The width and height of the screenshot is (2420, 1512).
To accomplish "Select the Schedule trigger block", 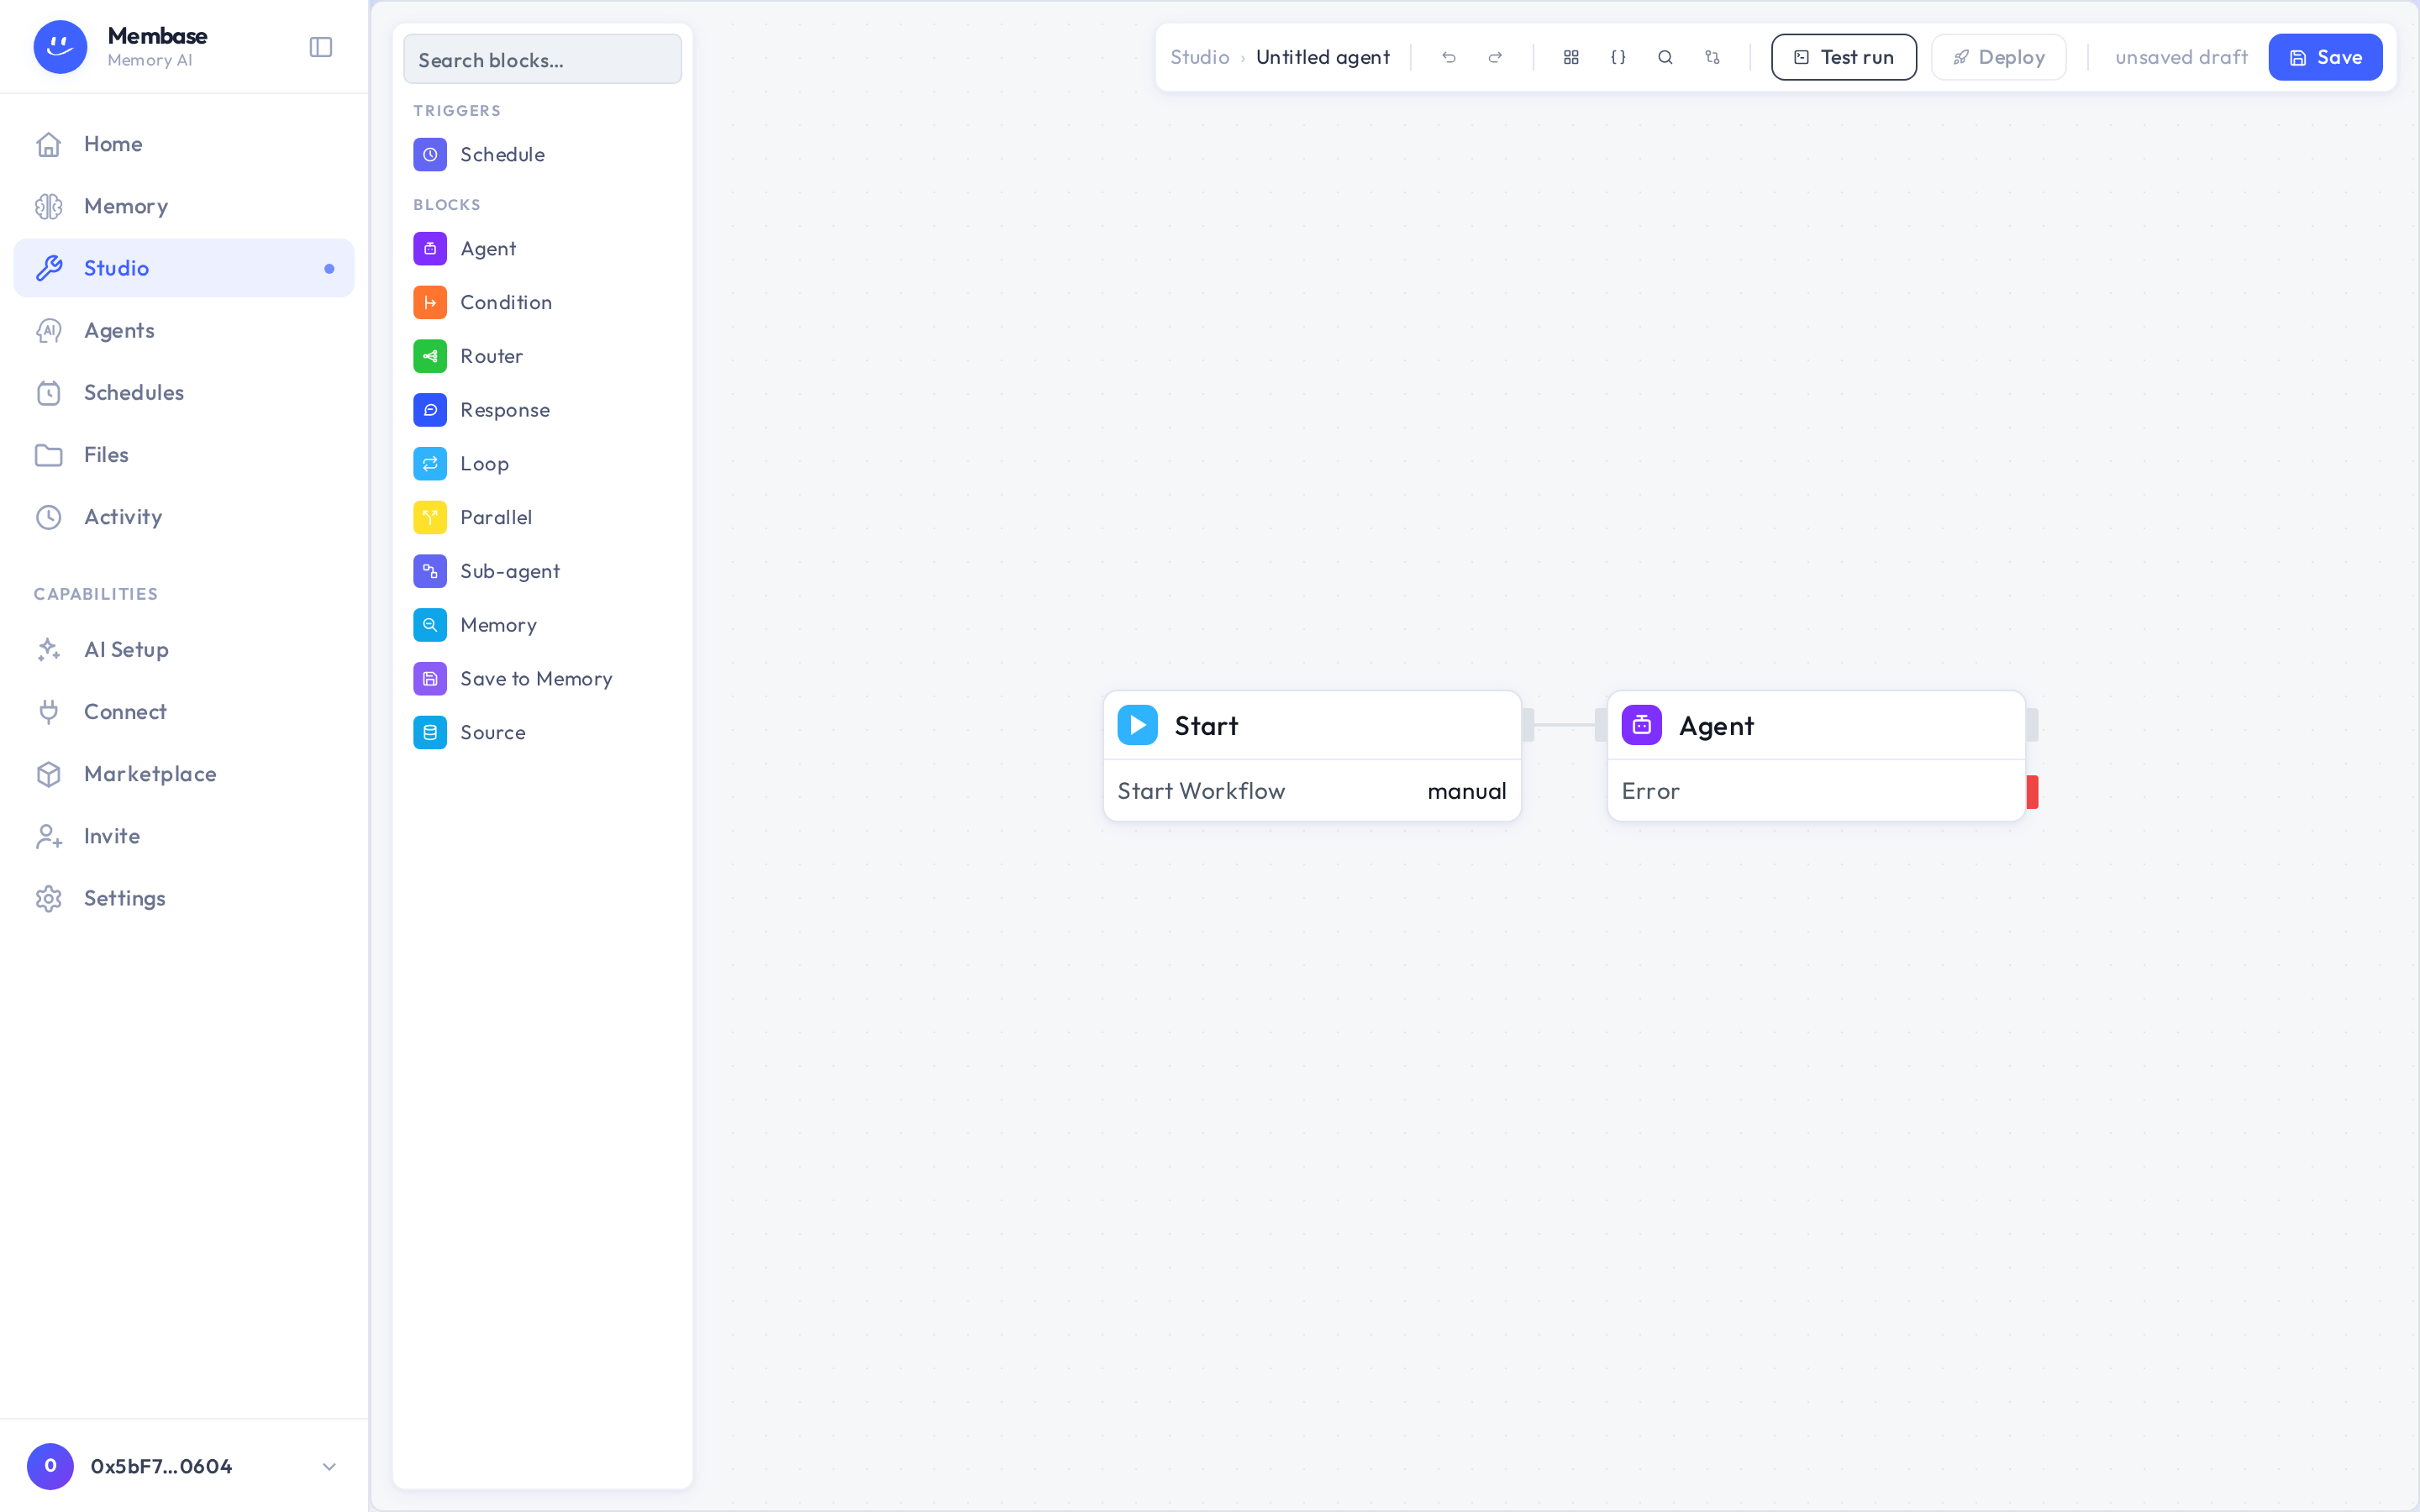I will tap(542, 155).
